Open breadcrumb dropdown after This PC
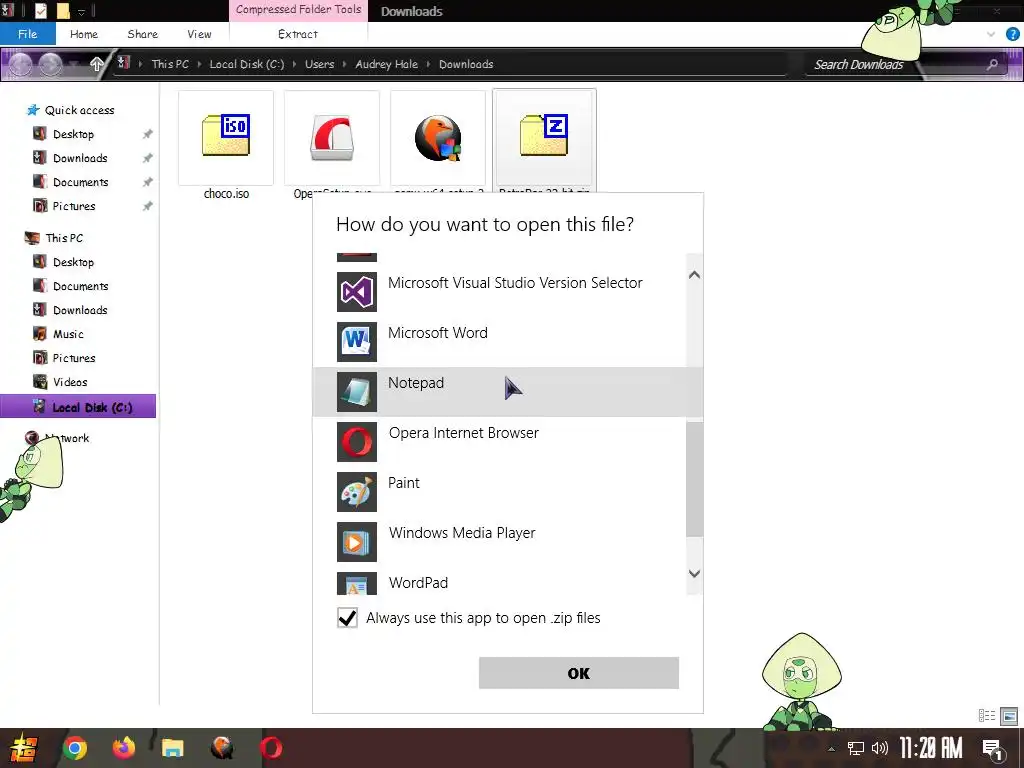 [x=199, y=64]
